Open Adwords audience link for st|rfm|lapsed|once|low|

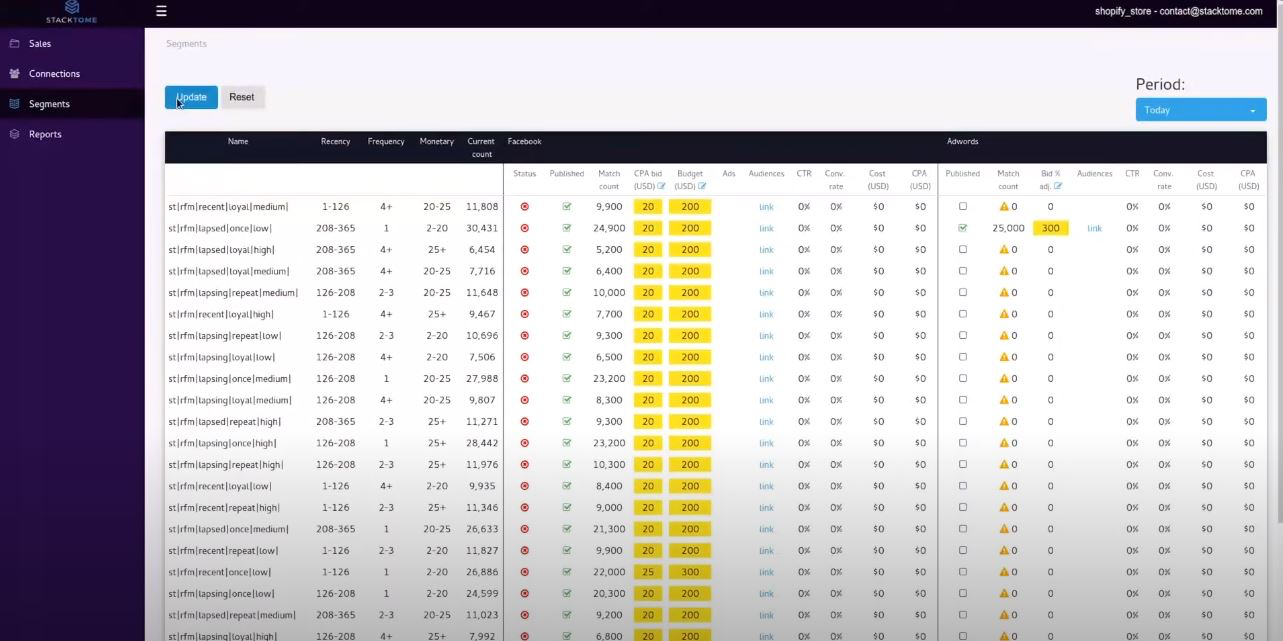pyautogui.click(x=1094, y=228)
